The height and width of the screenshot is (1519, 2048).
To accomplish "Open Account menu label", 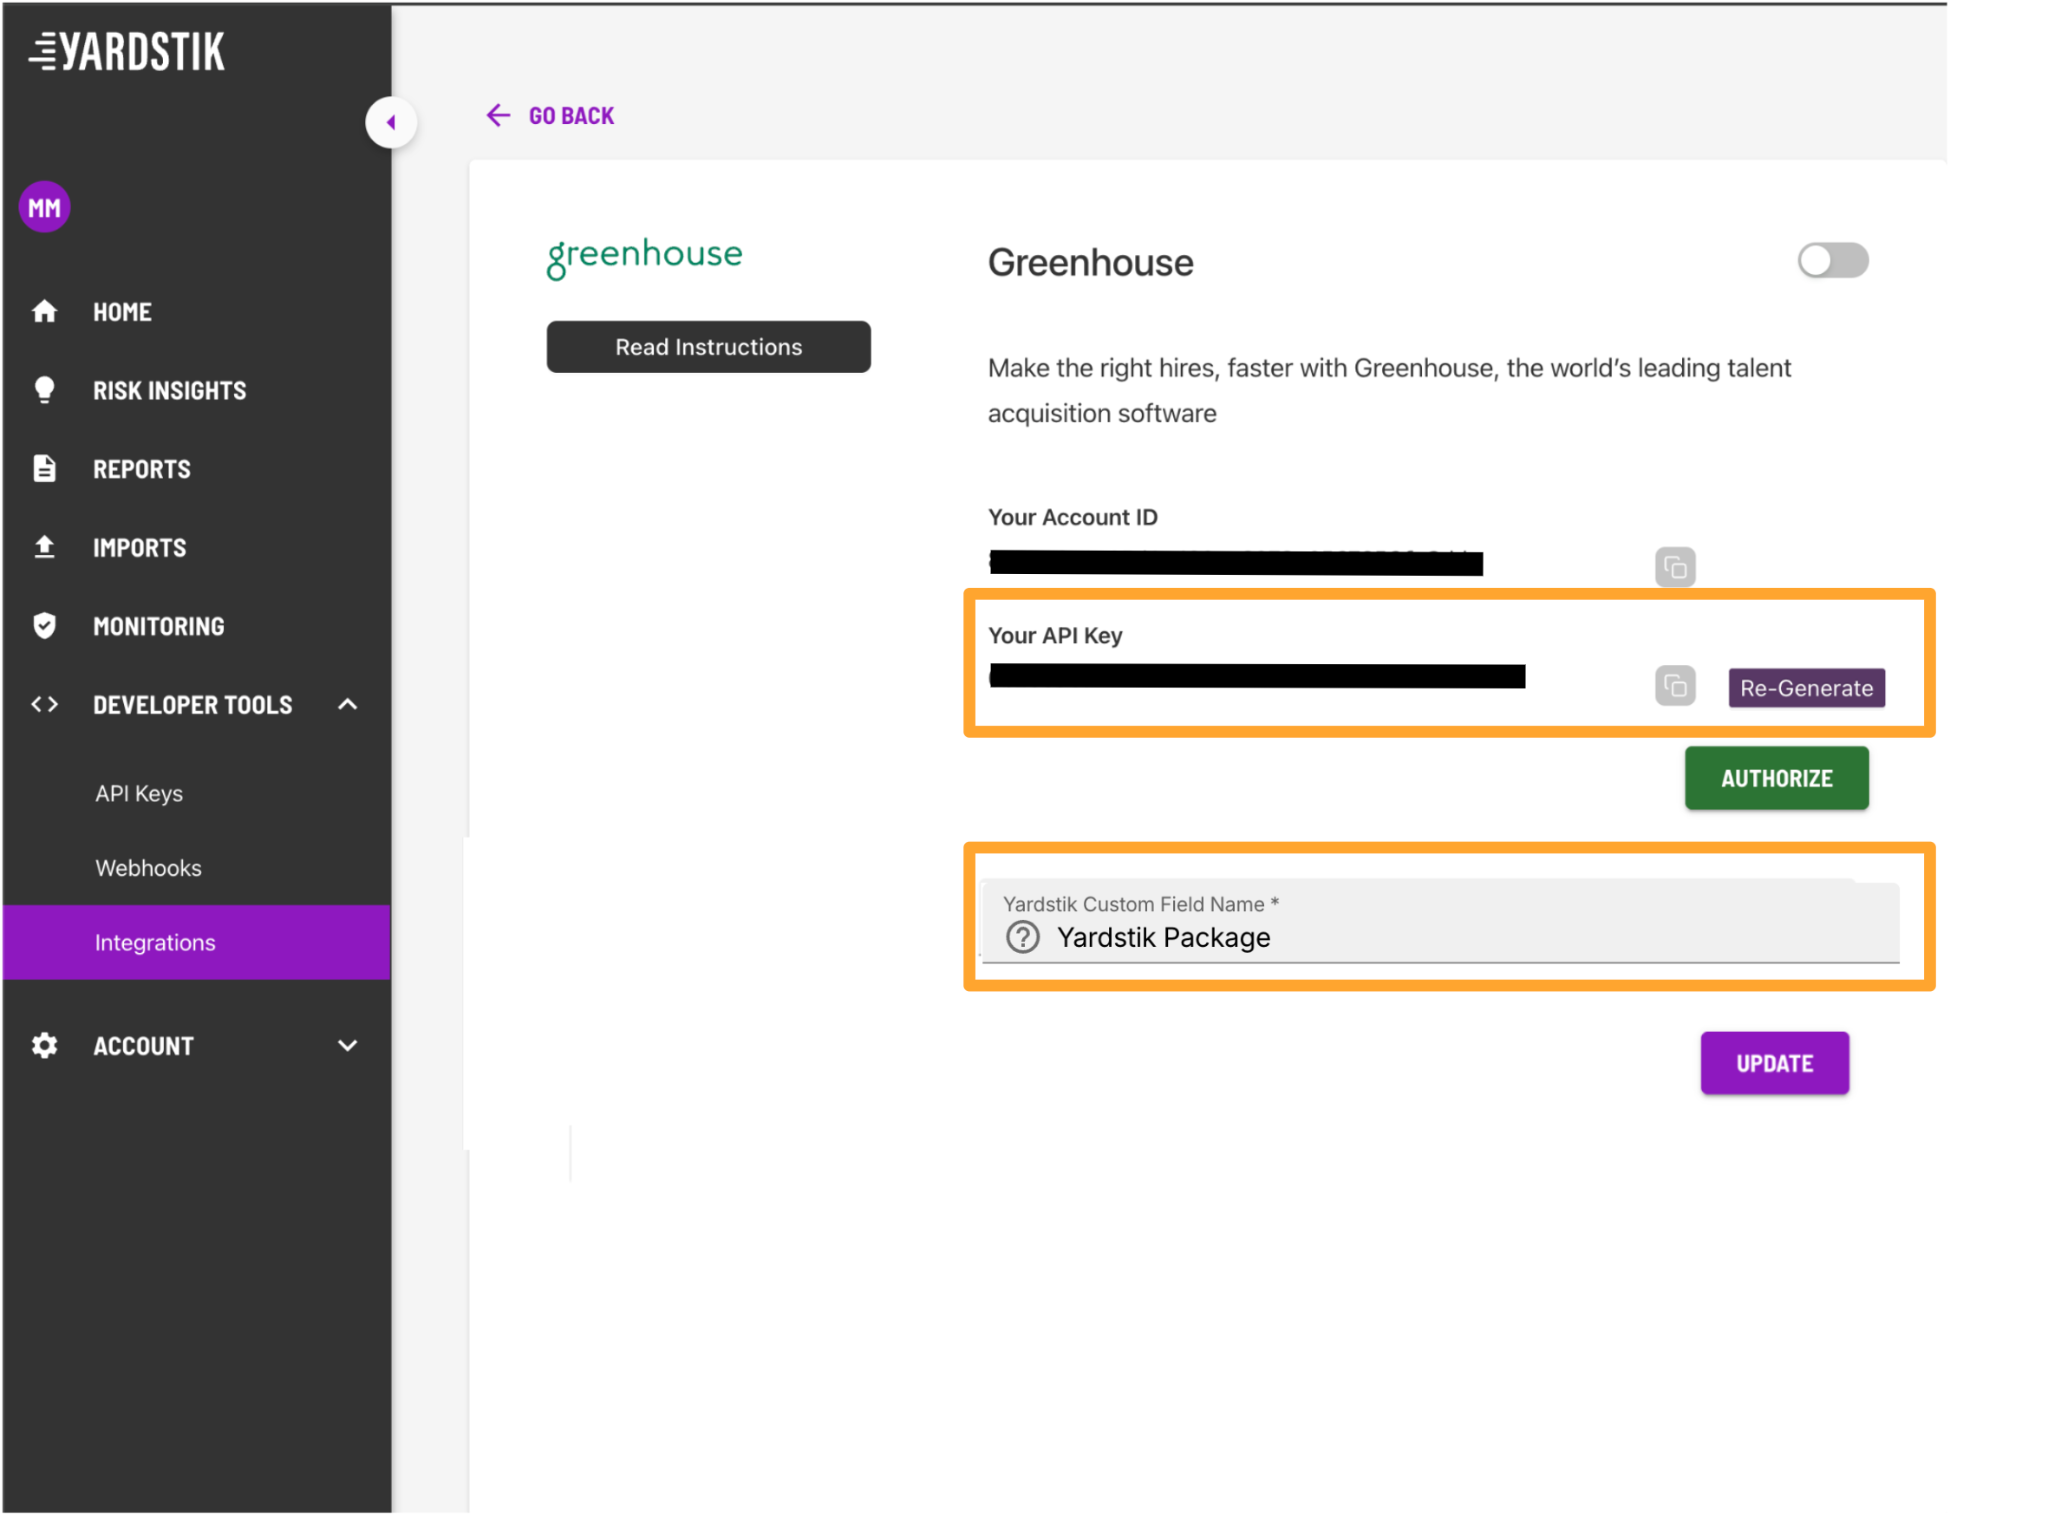I will pyautogui.click(x=143, y=1046).
